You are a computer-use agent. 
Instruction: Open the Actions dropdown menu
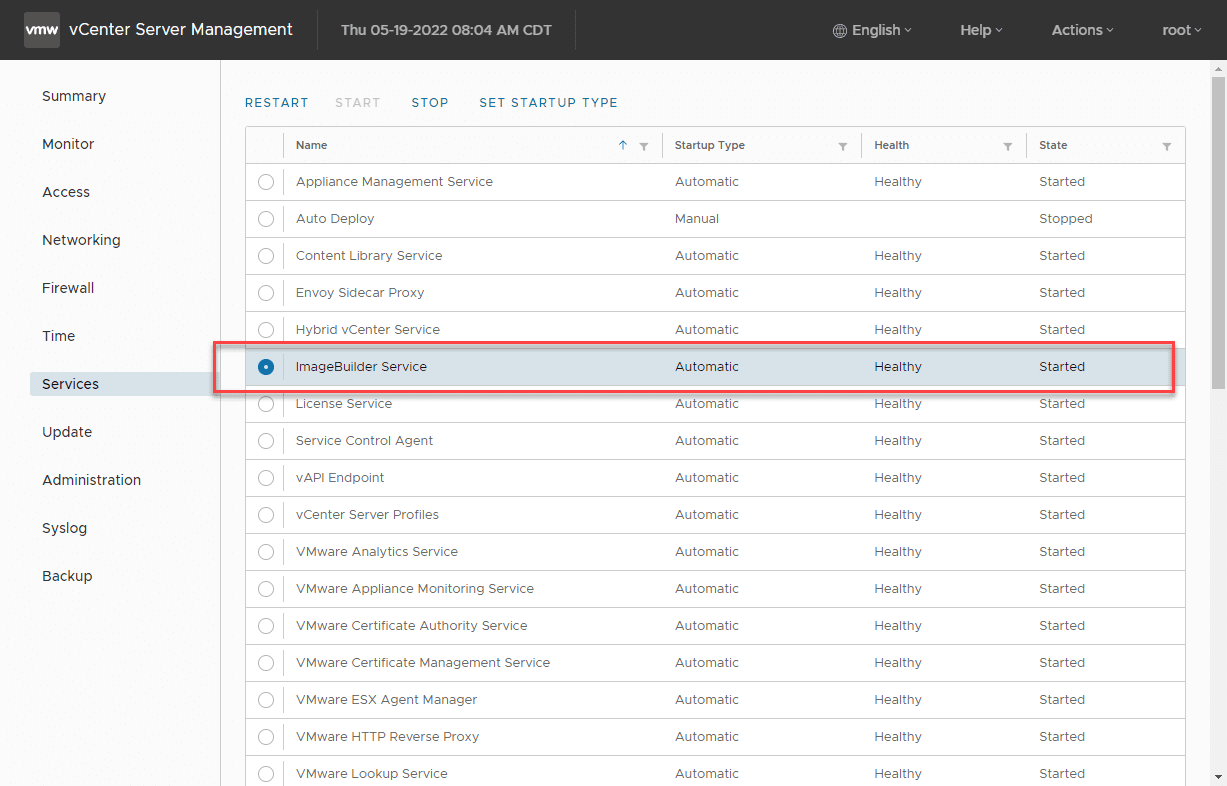pyautogui.click(x=1082, y=30)
